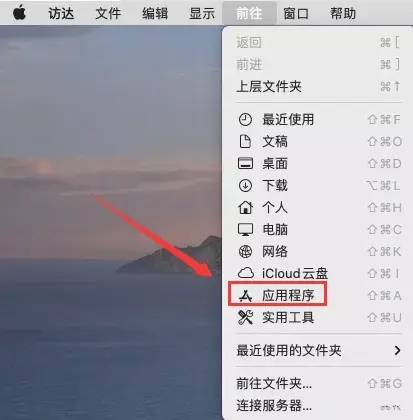Open the 显示 menu
The image size is (413, 420).
tap(202, 14)
